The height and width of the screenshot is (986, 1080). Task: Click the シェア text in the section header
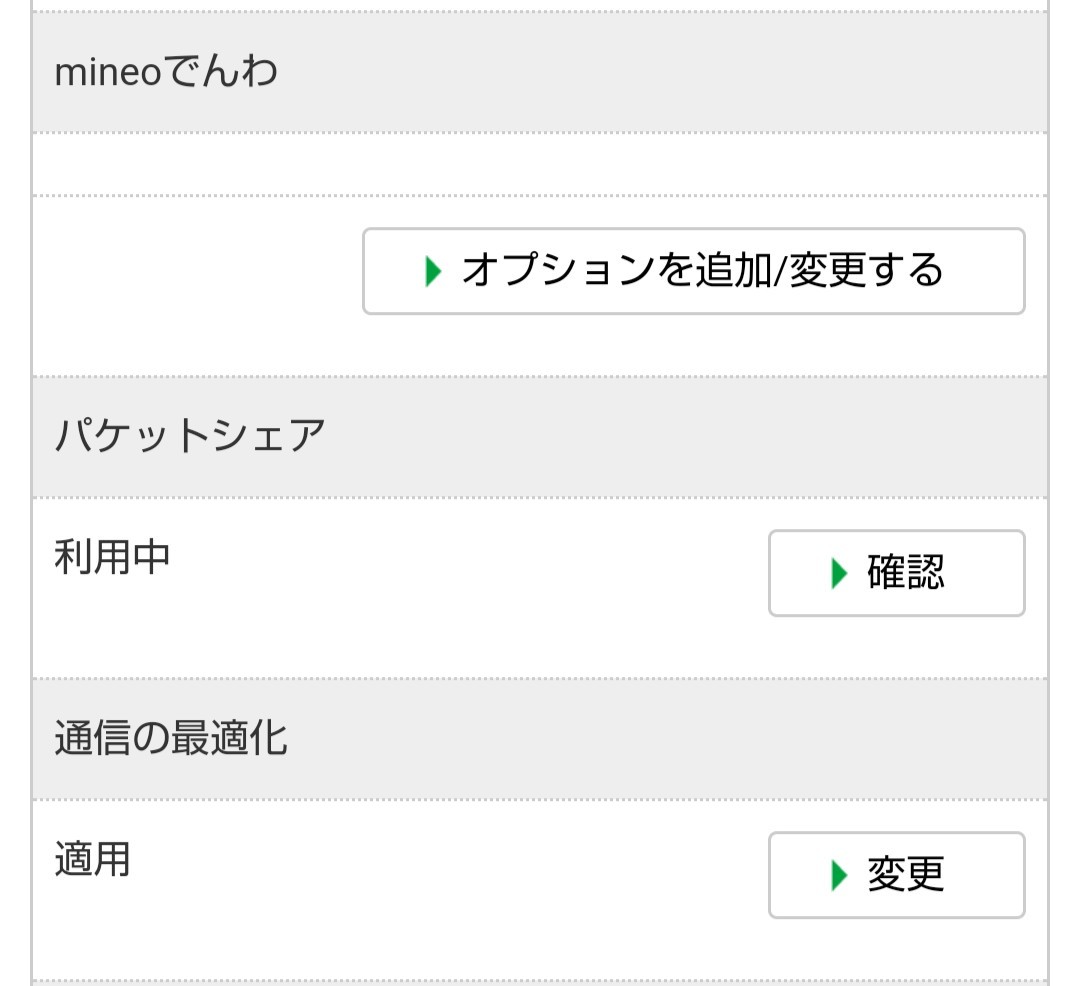tap(270, 437)
